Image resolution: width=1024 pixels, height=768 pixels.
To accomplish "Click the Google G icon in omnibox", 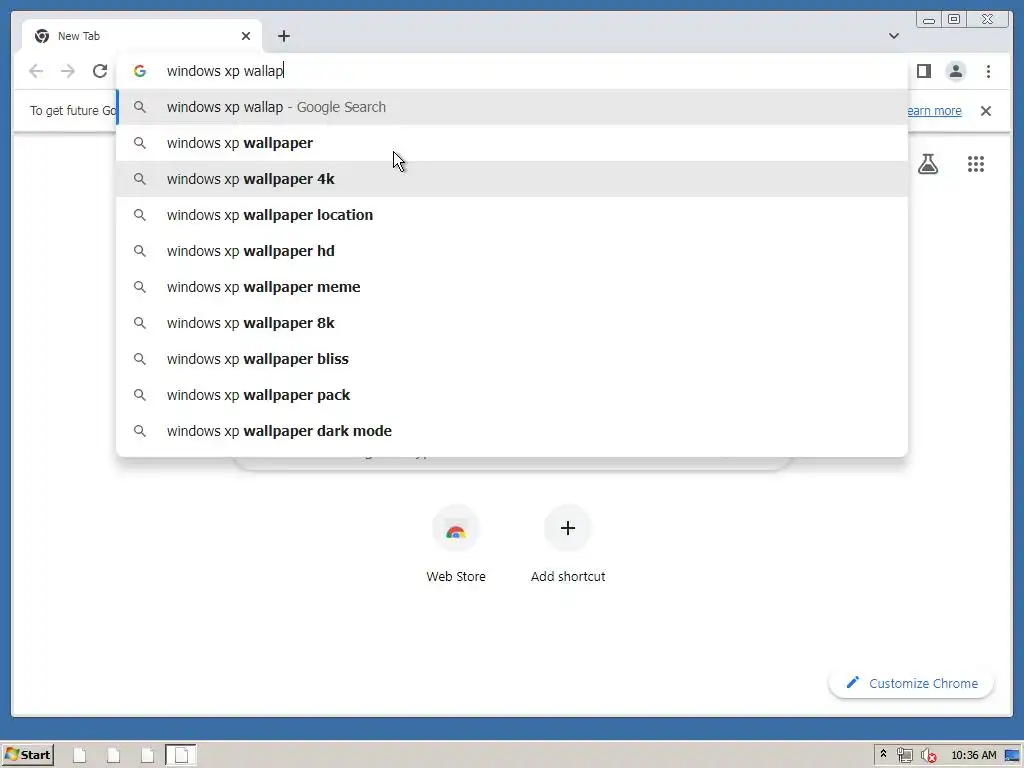I will tap(140, 71).
